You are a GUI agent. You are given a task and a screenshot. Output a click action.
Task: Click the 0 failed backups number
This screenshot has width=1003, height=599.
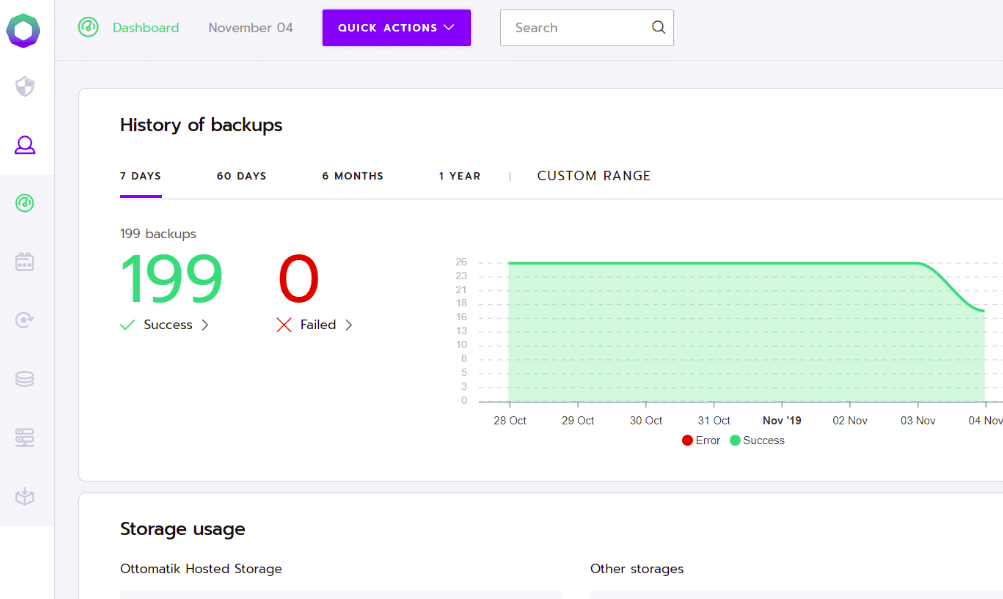[298, 279]
